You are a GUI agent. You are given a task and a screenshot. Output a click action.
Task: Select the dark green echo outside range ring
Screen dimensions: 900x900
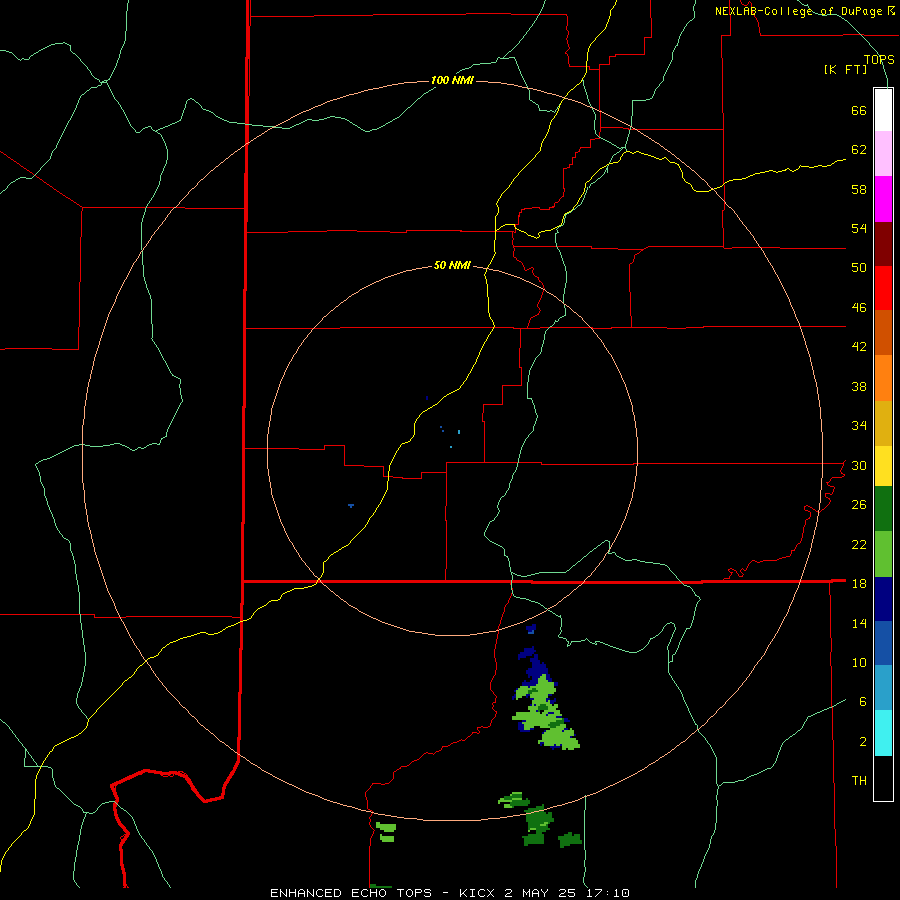tap(538, 825)
